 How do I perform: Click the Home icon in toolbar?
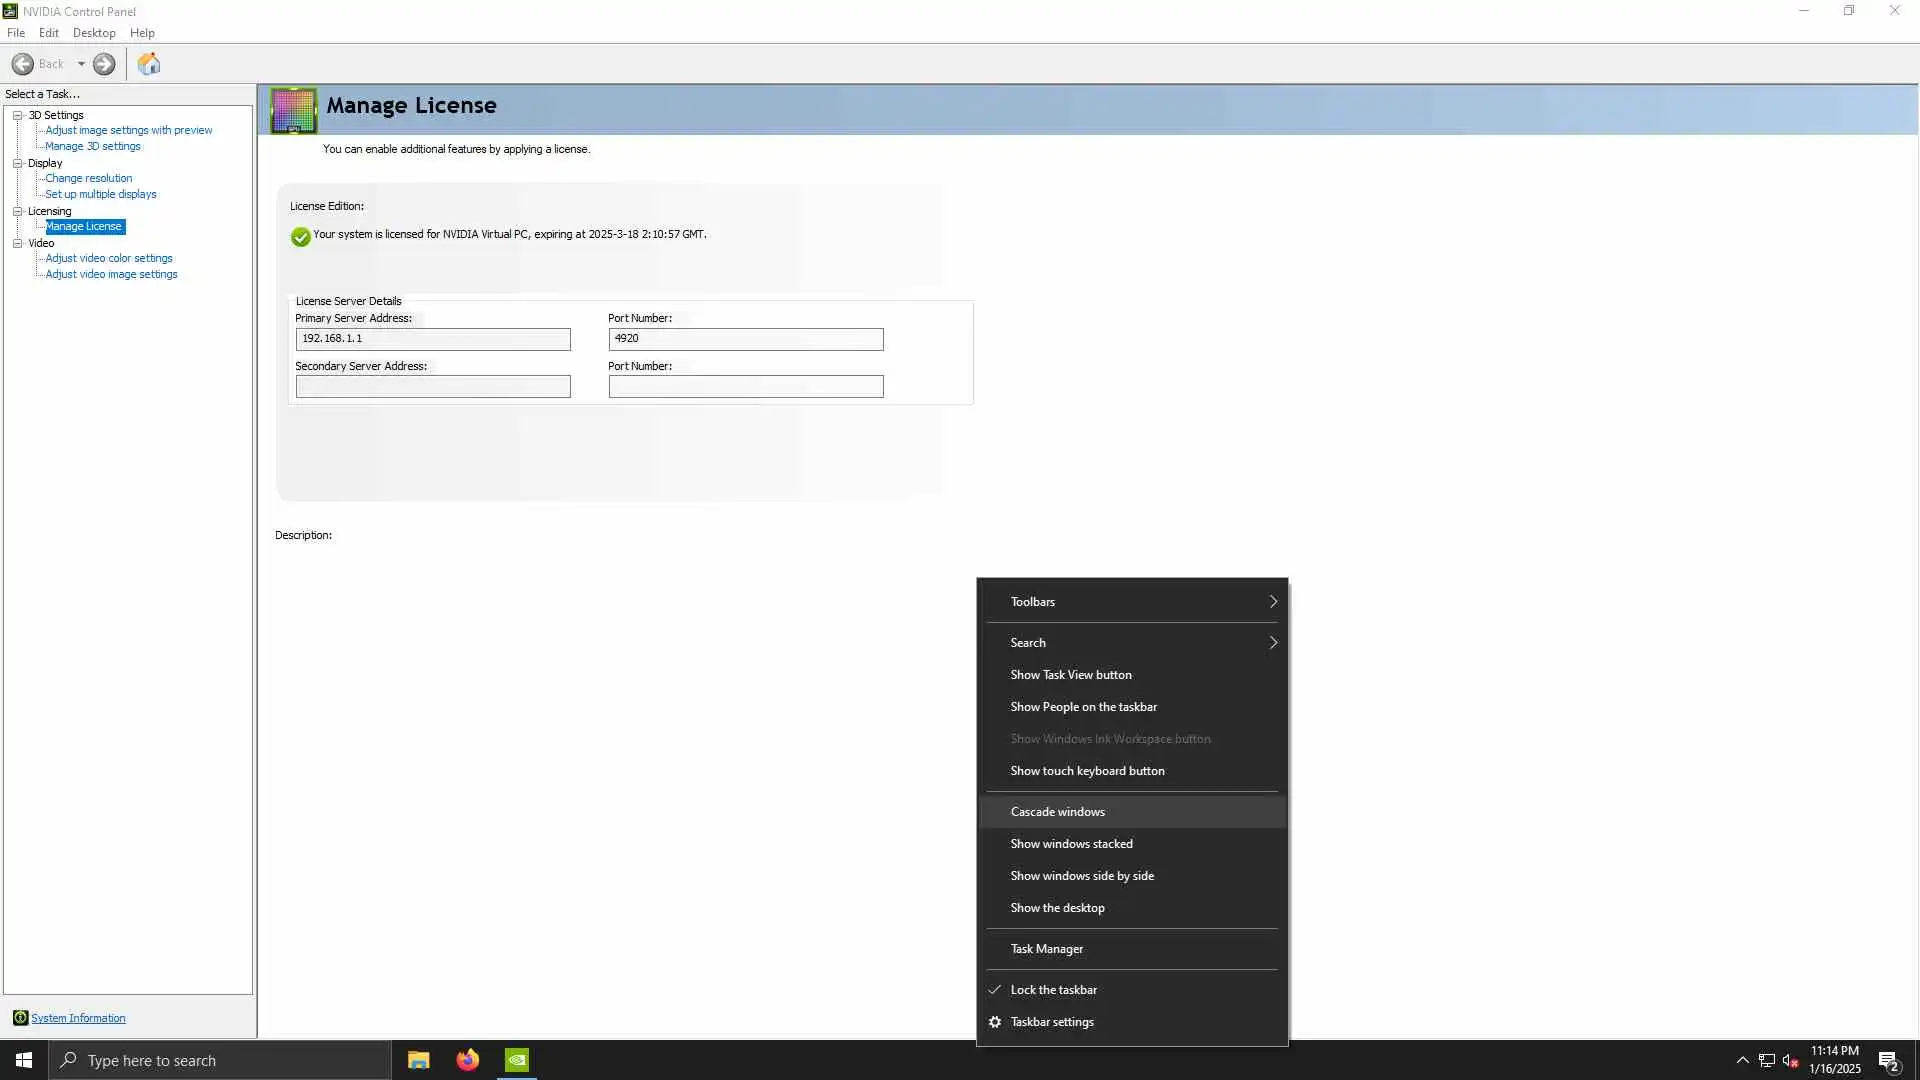tap(149, 64)
